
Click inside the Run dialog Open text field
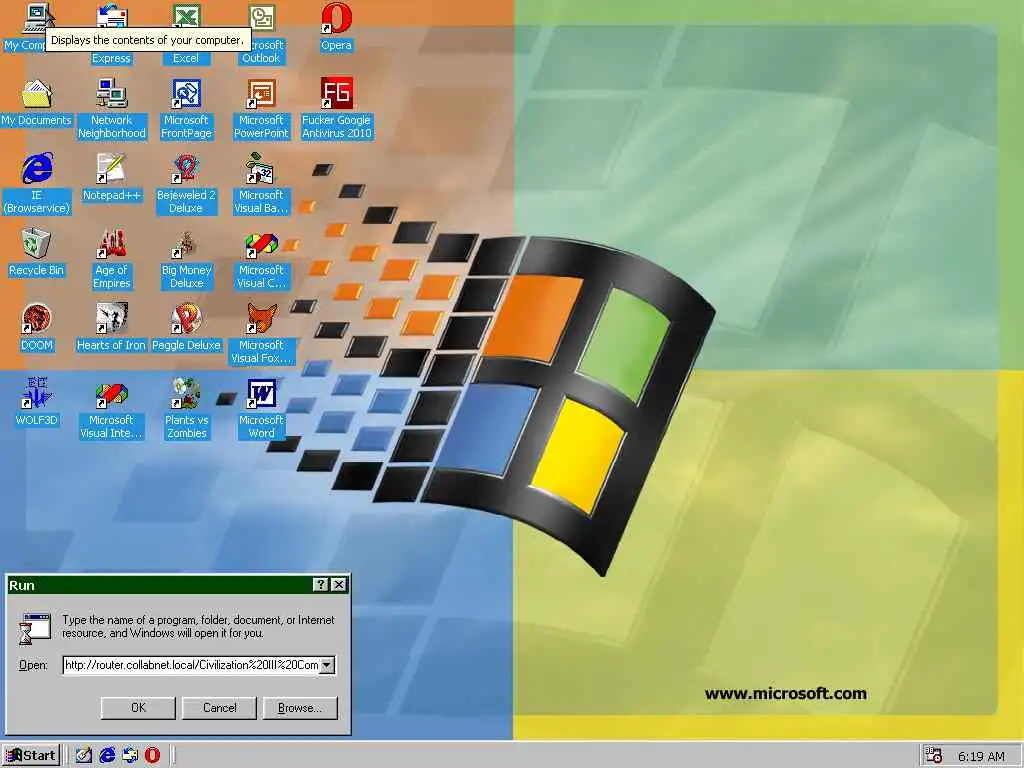coord(192,665)
